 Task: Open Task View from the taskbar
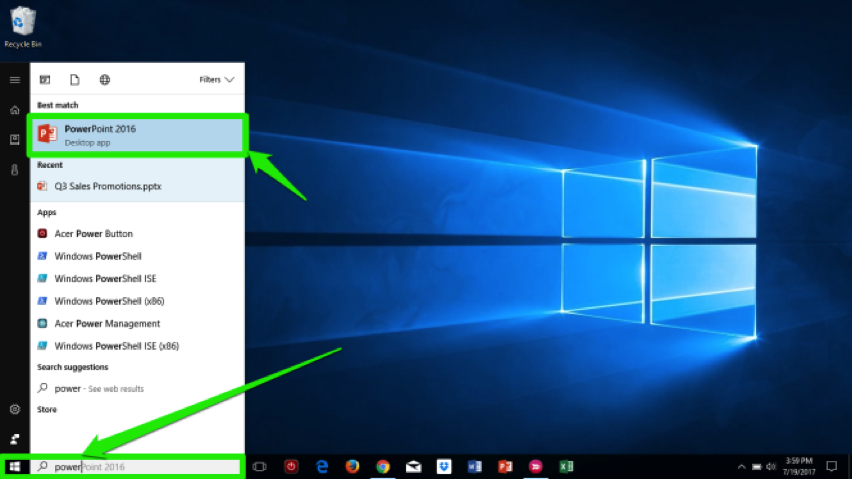pyautogui.click(x=260, y=466)
